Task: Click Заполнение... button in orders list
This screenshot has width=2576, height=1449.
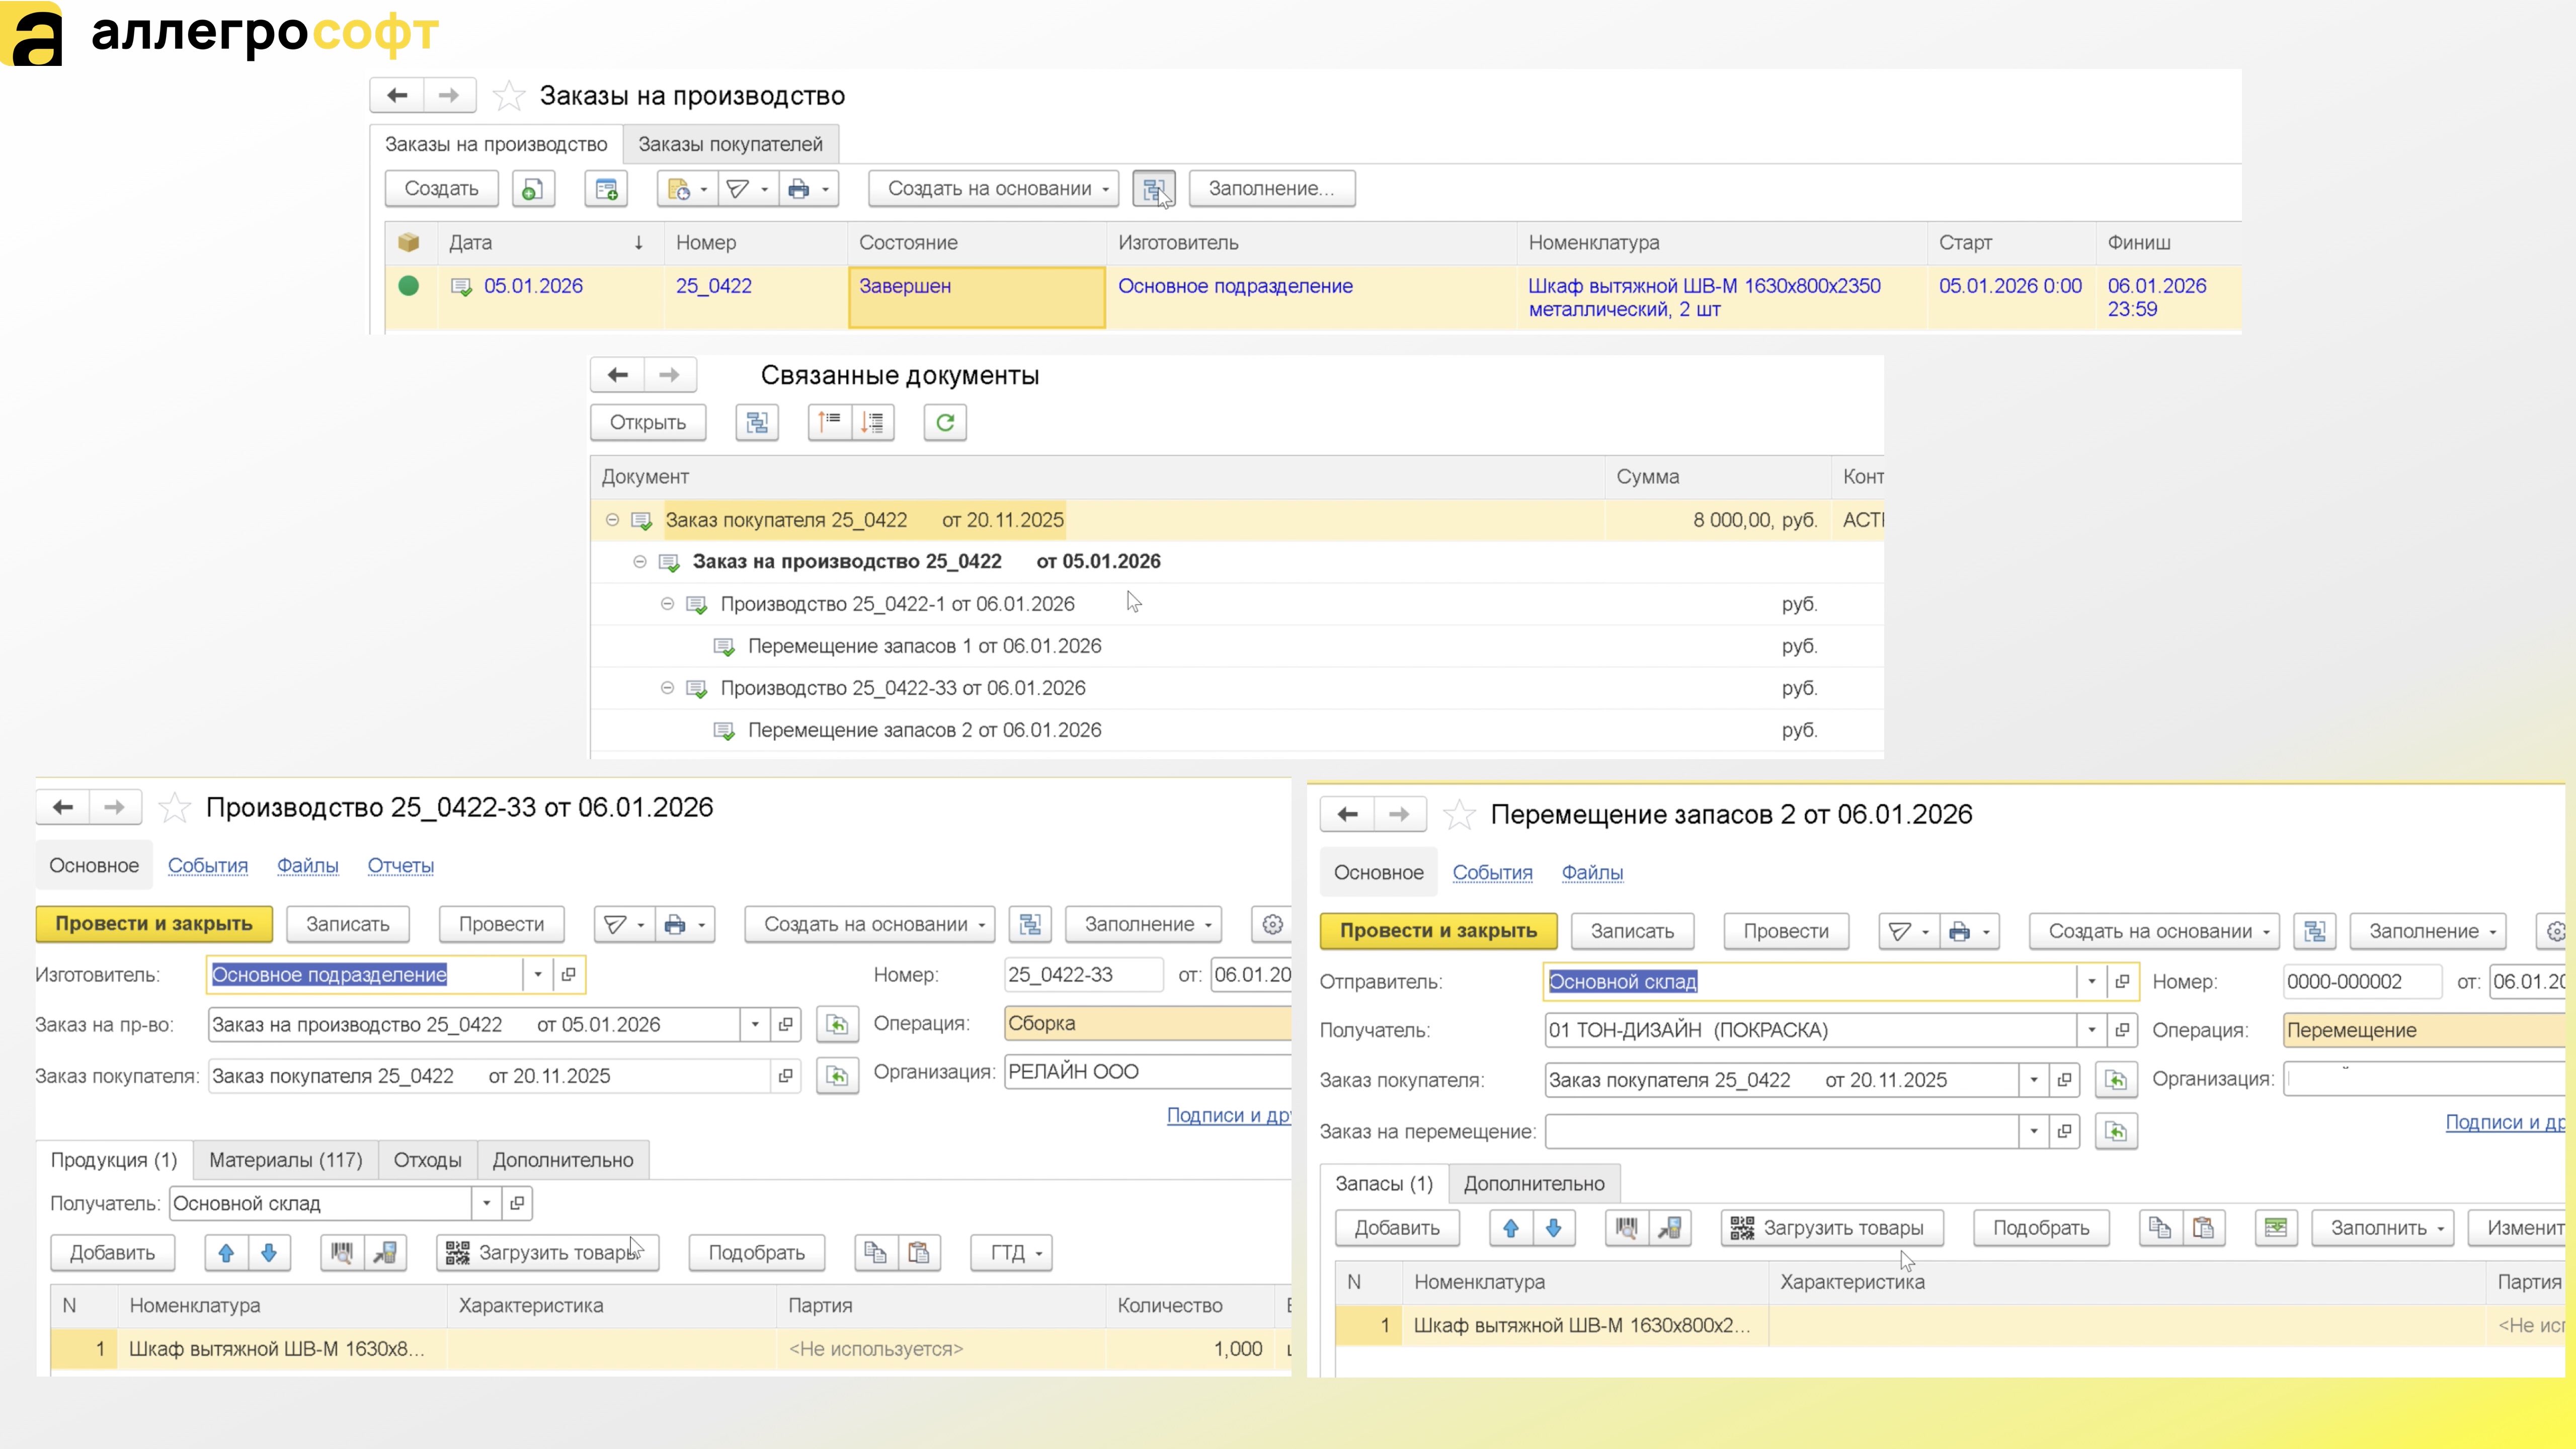Action: click(1272, 188)
